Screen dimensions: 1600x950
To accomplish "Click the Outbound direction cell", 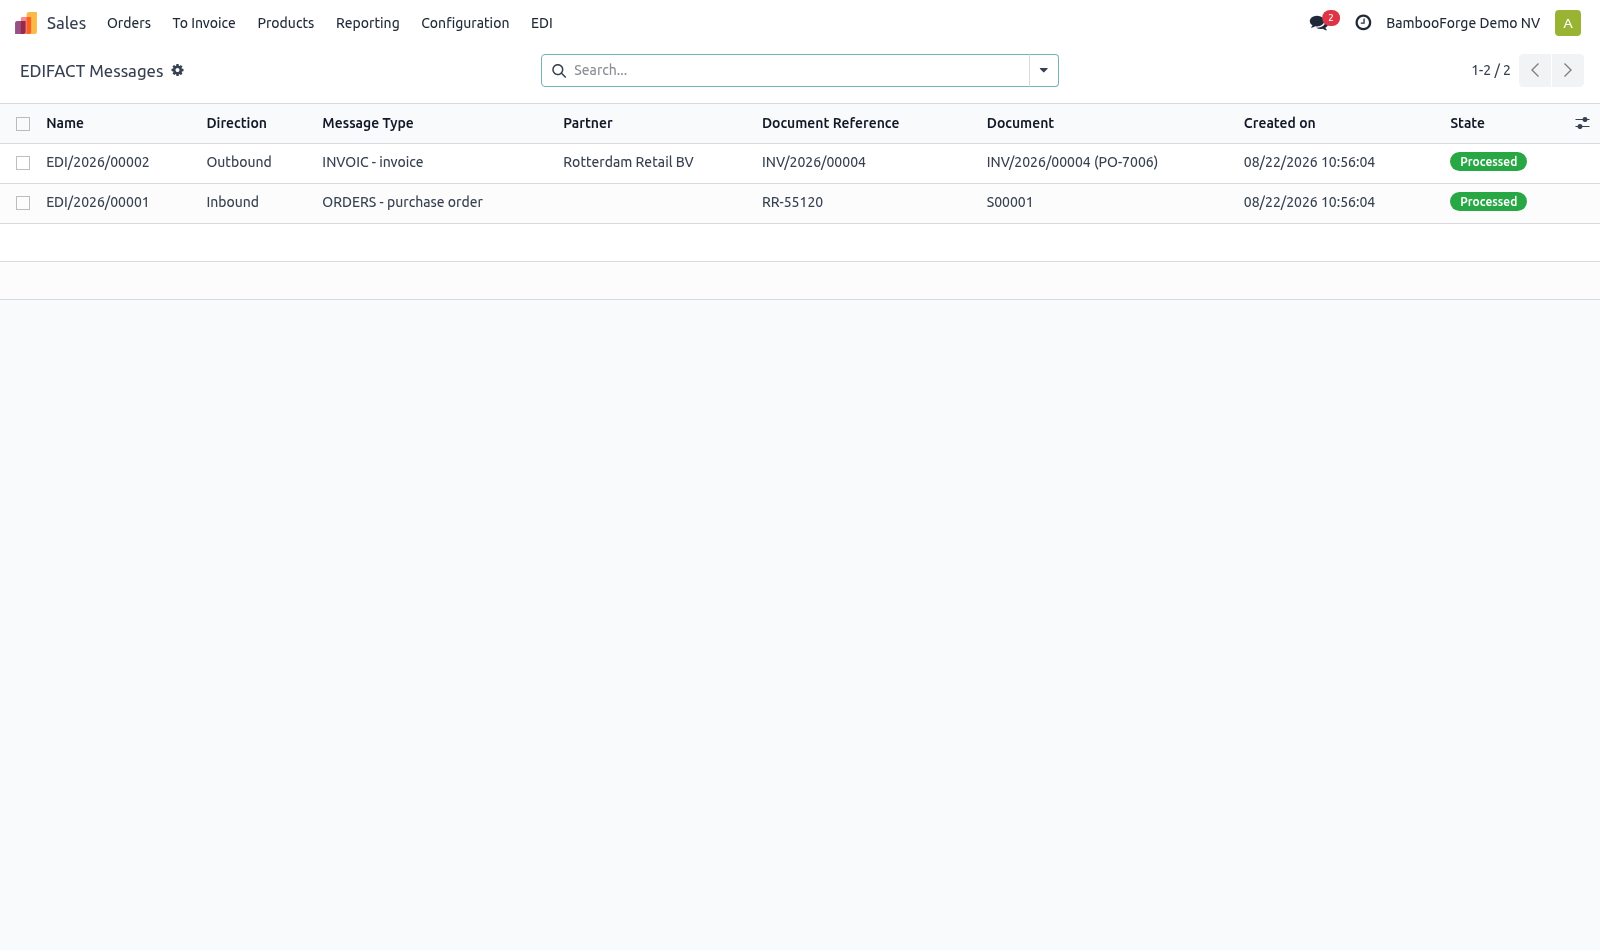I will [x=239, y=162].
